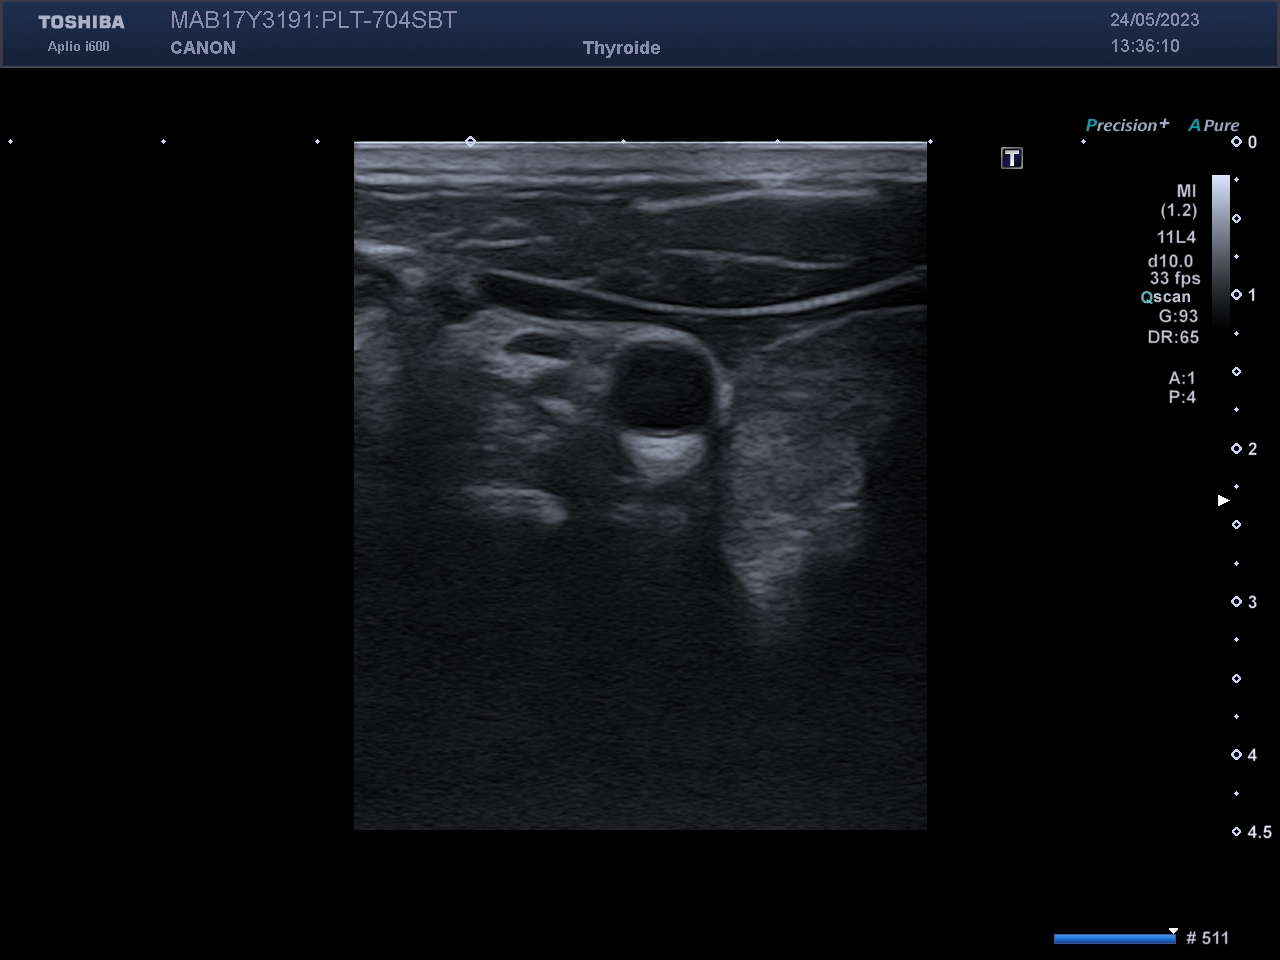Select the 4.5 cm depth scale marker
This screenshot has width=1280, height=960.
(x=1237, y=832)
